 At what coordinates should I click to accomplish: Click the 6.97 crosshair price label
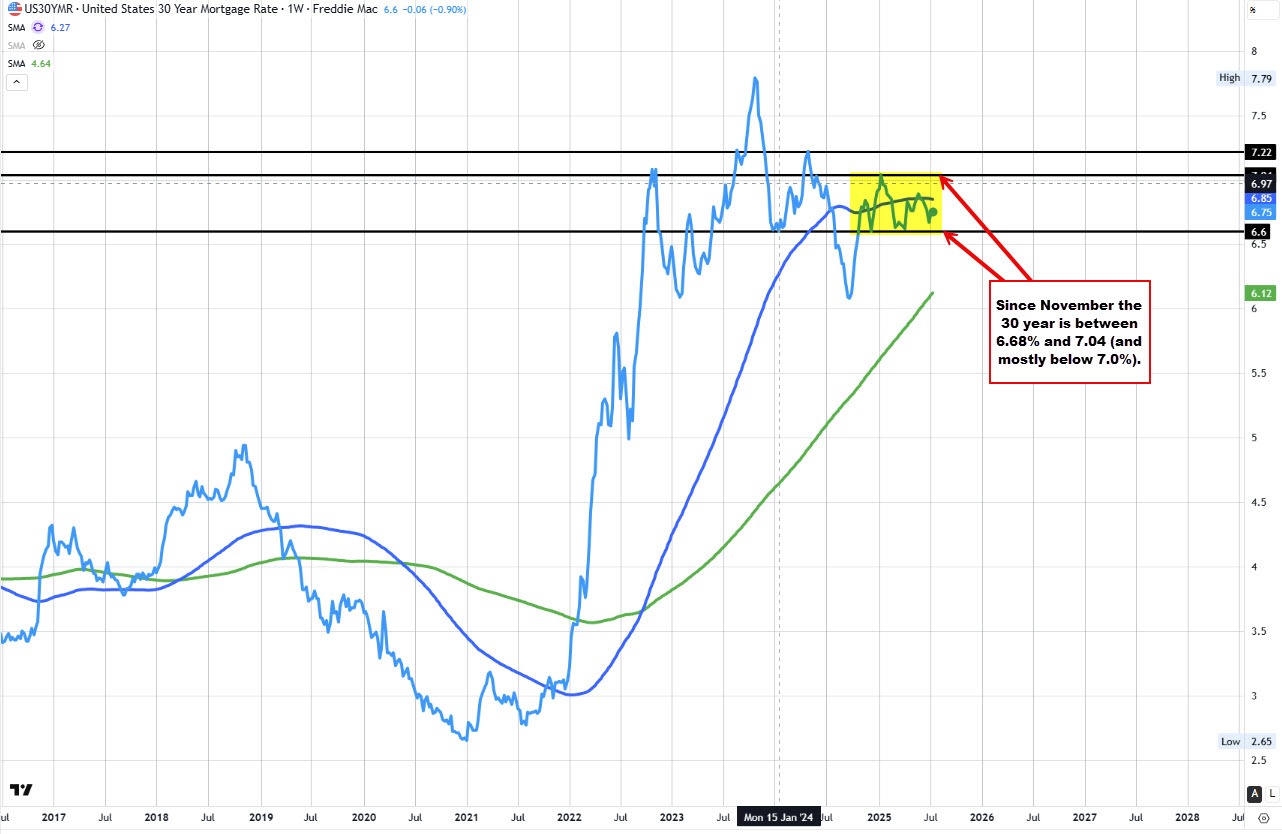pyautogui.click(x=1258, y=185)
